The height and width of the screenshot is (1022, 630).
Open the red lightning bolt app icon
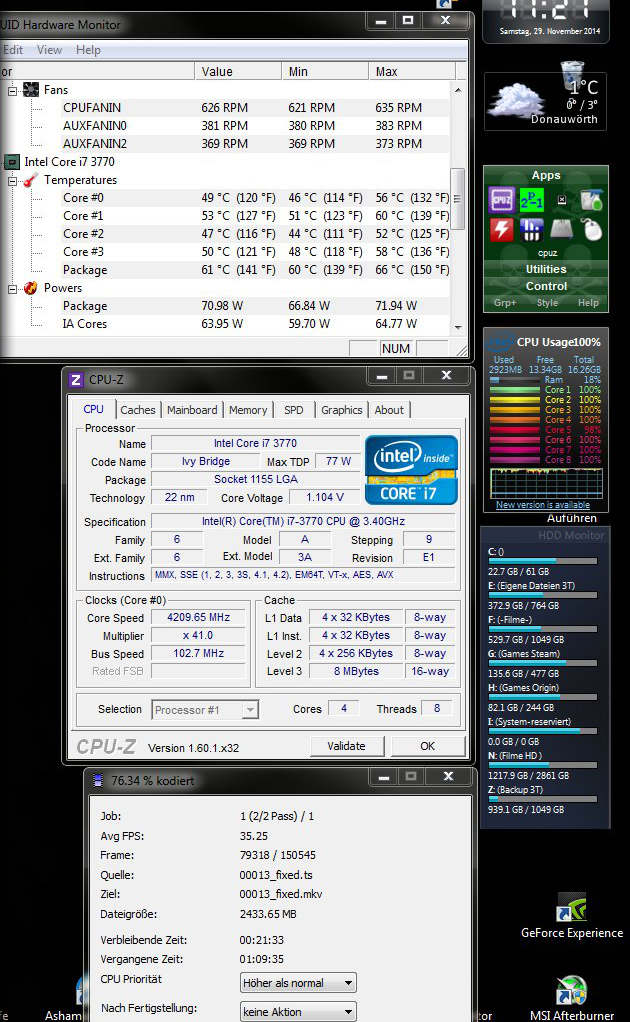pos(502,230)
